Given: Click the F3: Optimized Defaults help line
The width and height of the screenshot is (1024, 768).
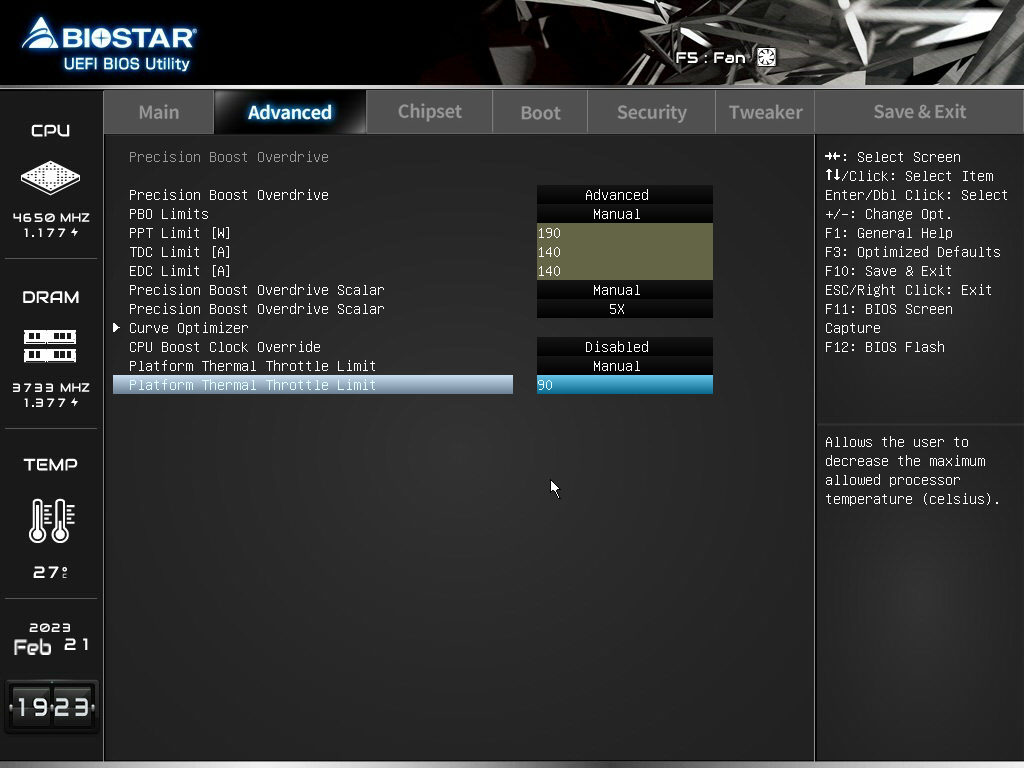Looking at the screenshot, I should click(912, 251).
